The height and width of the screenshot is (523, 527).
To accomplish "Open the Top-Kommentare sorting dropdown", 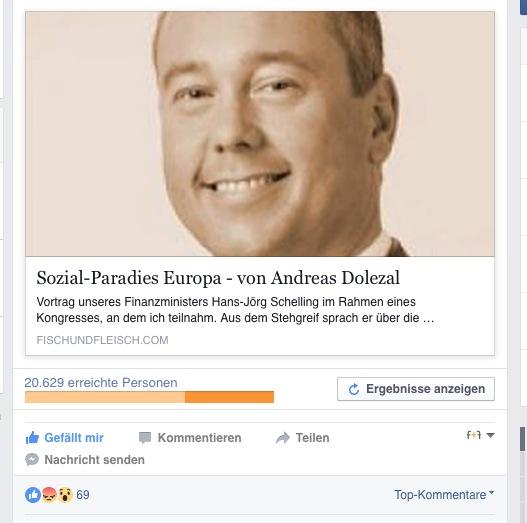I will 444,494.
